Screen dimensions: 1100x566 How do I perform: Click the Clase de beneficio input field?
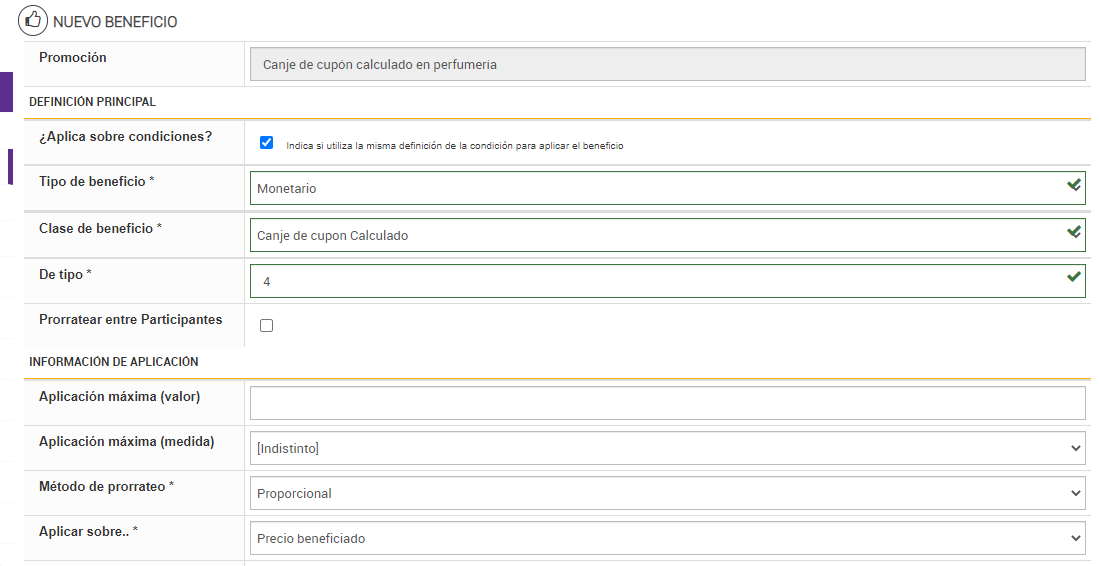pyautogui.click(x=650, y=235)
